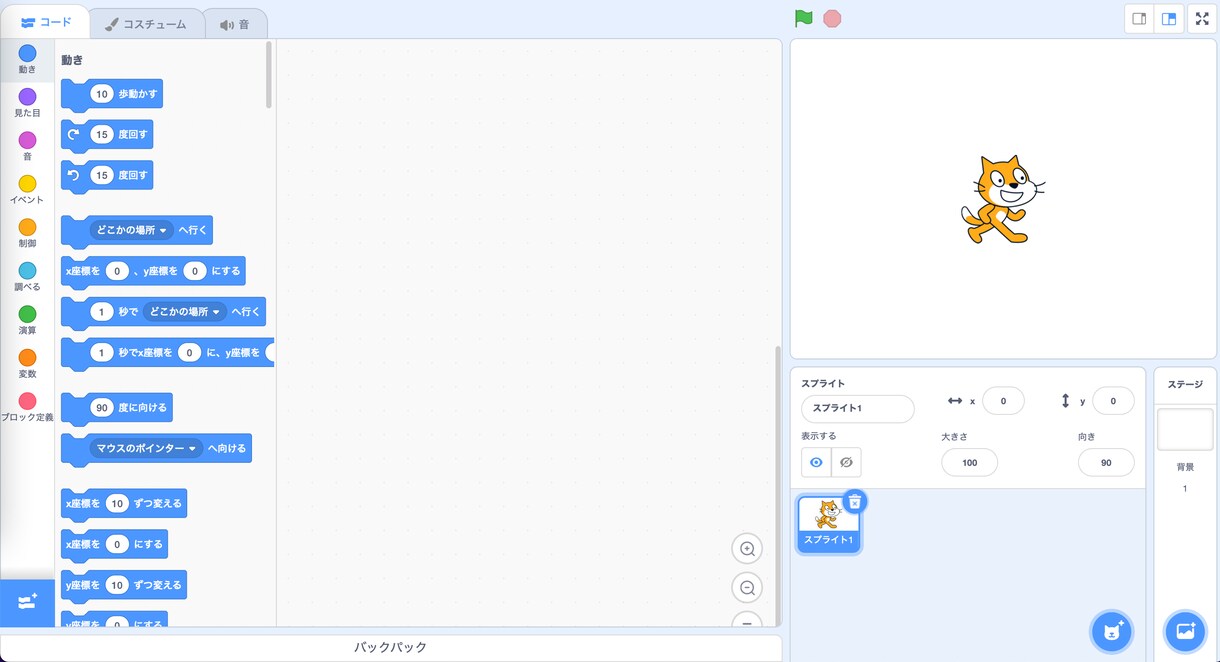The height and width of the screenshot is (662, 1220).
Task: Click the block palette scrollbar
Action: point(268,74)
